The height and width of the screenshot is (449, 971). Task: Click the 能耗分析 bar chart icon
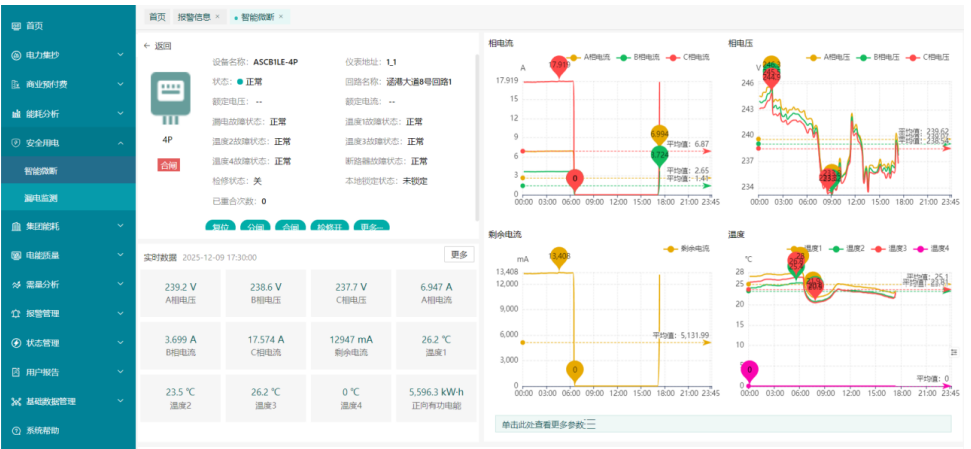[15, 114]
